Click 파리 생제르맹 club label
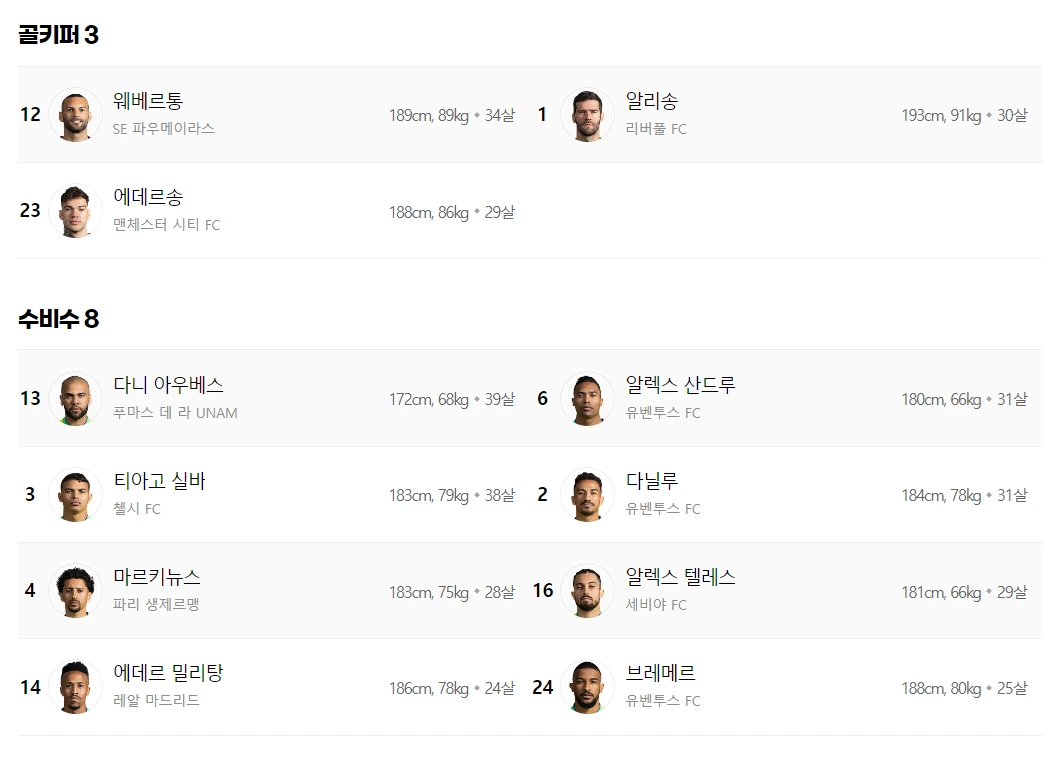Viewport: 1062px width, 757px height. point(156,605)
